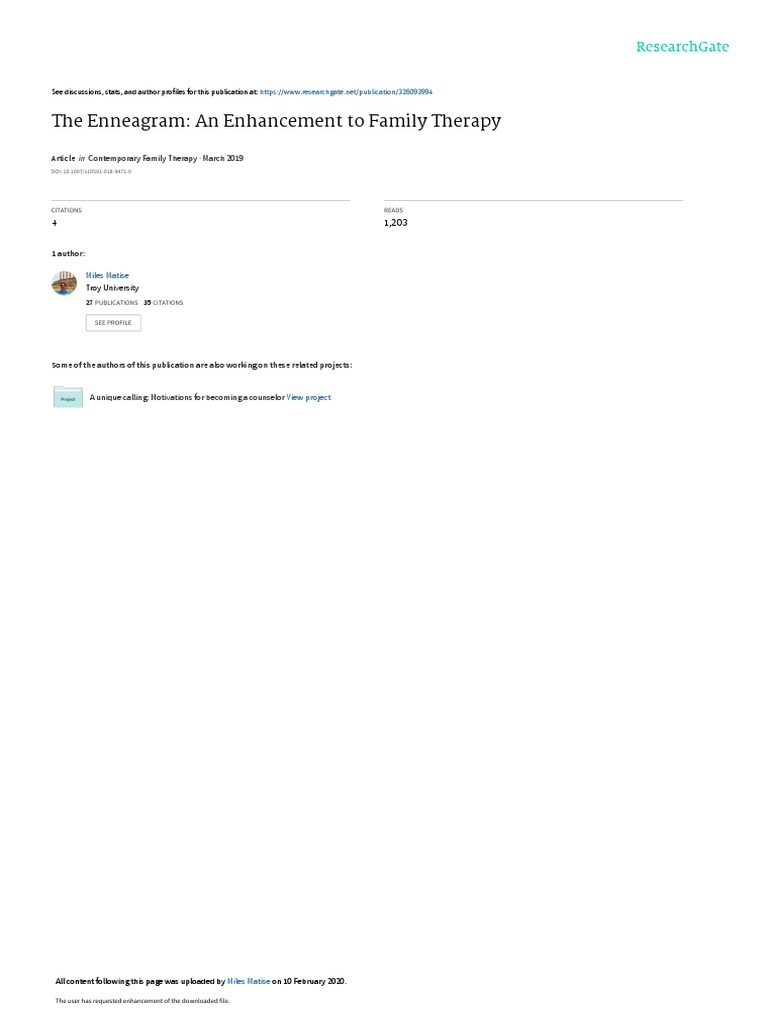Image resolution: width=768 pixels, height=1024 pixels.
Task: Click the READS label heading
Action: [393, 210]
